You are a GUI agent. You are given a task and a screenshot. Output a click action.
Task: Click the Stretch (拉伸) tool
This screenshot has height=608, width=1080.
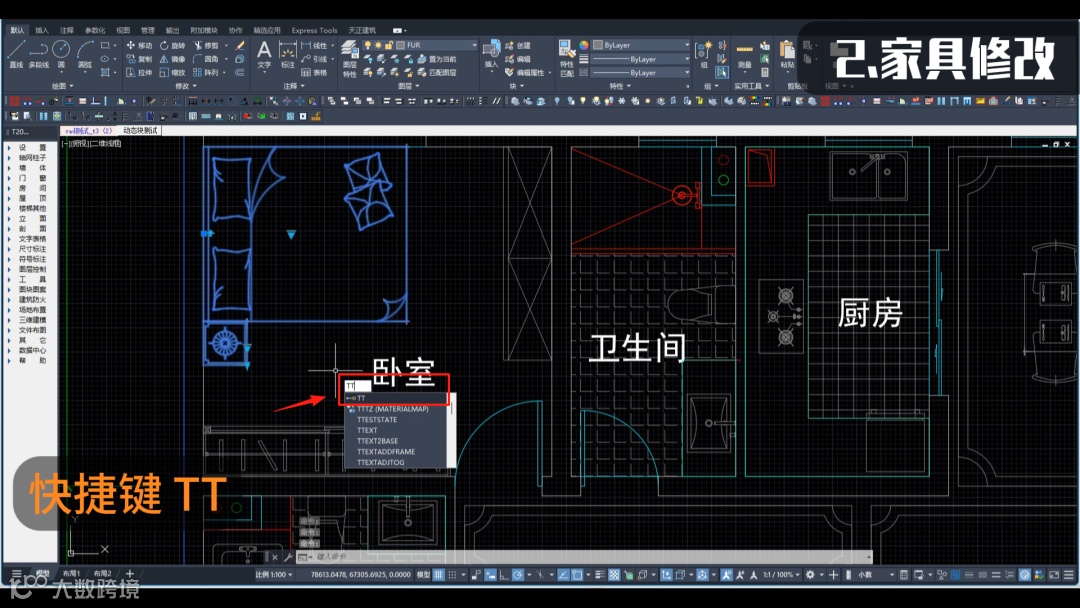pyautogui.click(x=139, y=72)
